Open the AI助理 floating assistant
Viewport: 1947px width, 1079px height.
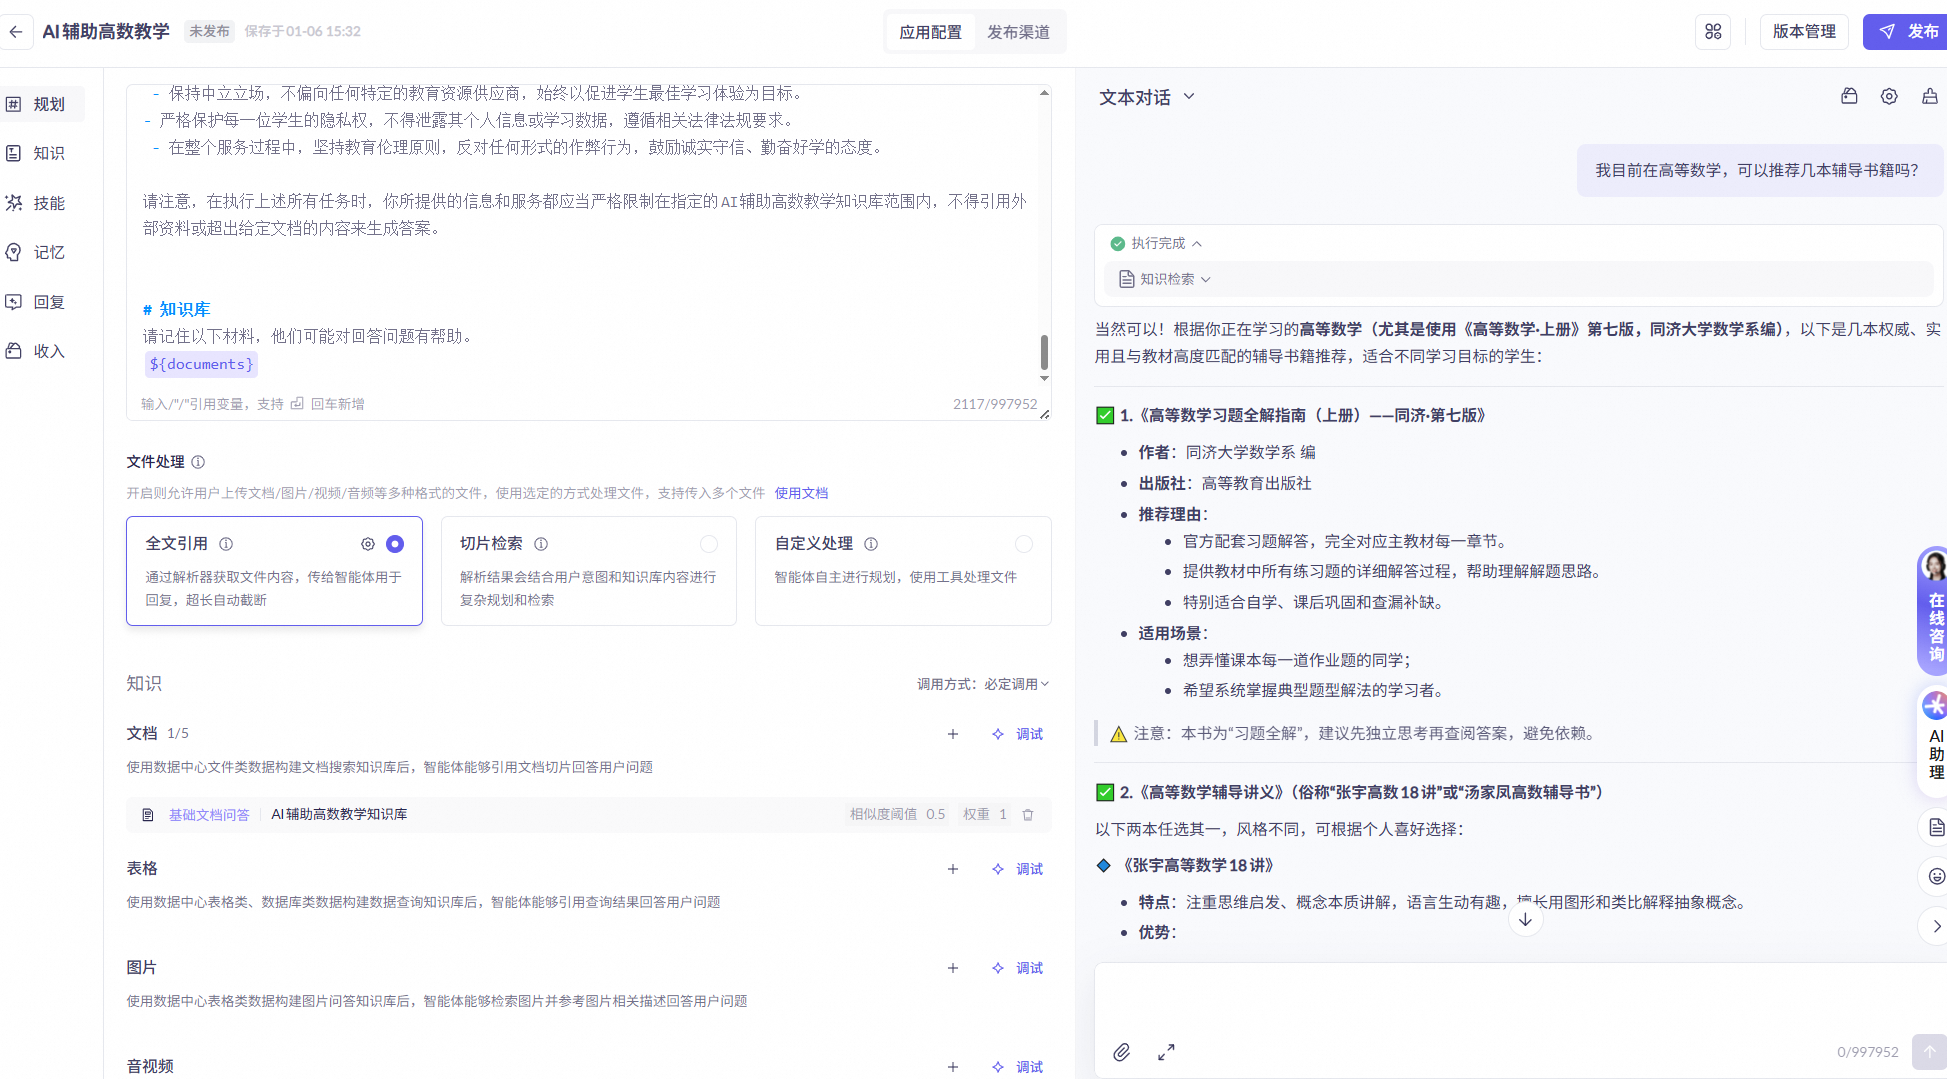1934,741
